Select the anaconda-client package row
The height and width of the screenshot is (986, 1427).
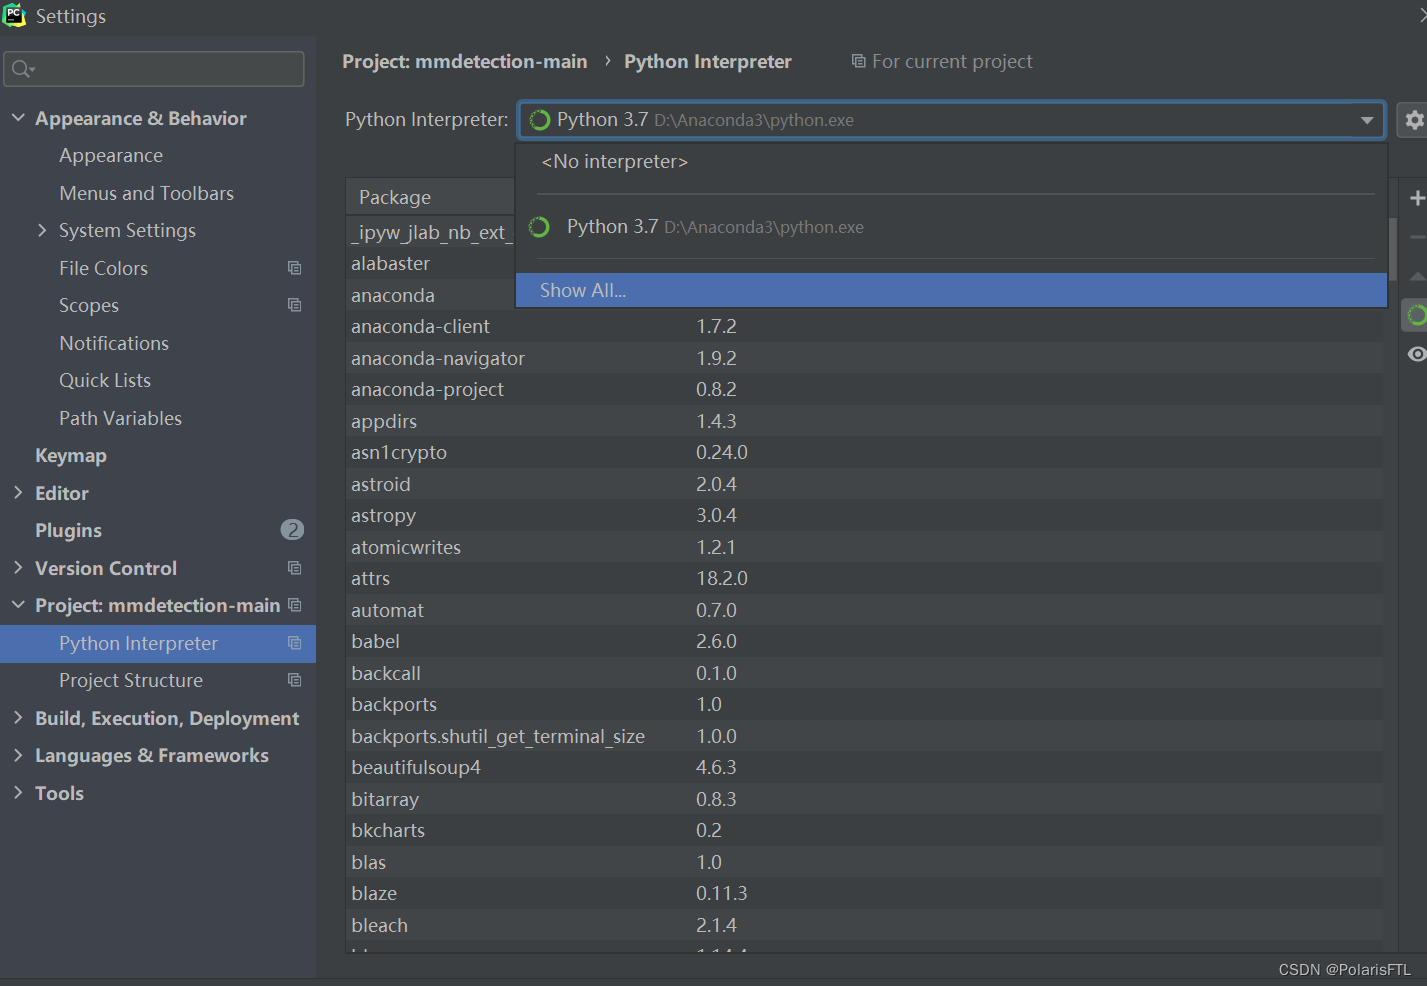pos(865,326)
